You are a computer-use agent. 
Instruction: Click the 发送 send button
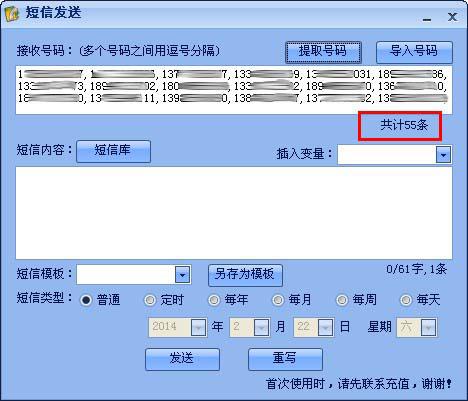[x=182, y=359]
